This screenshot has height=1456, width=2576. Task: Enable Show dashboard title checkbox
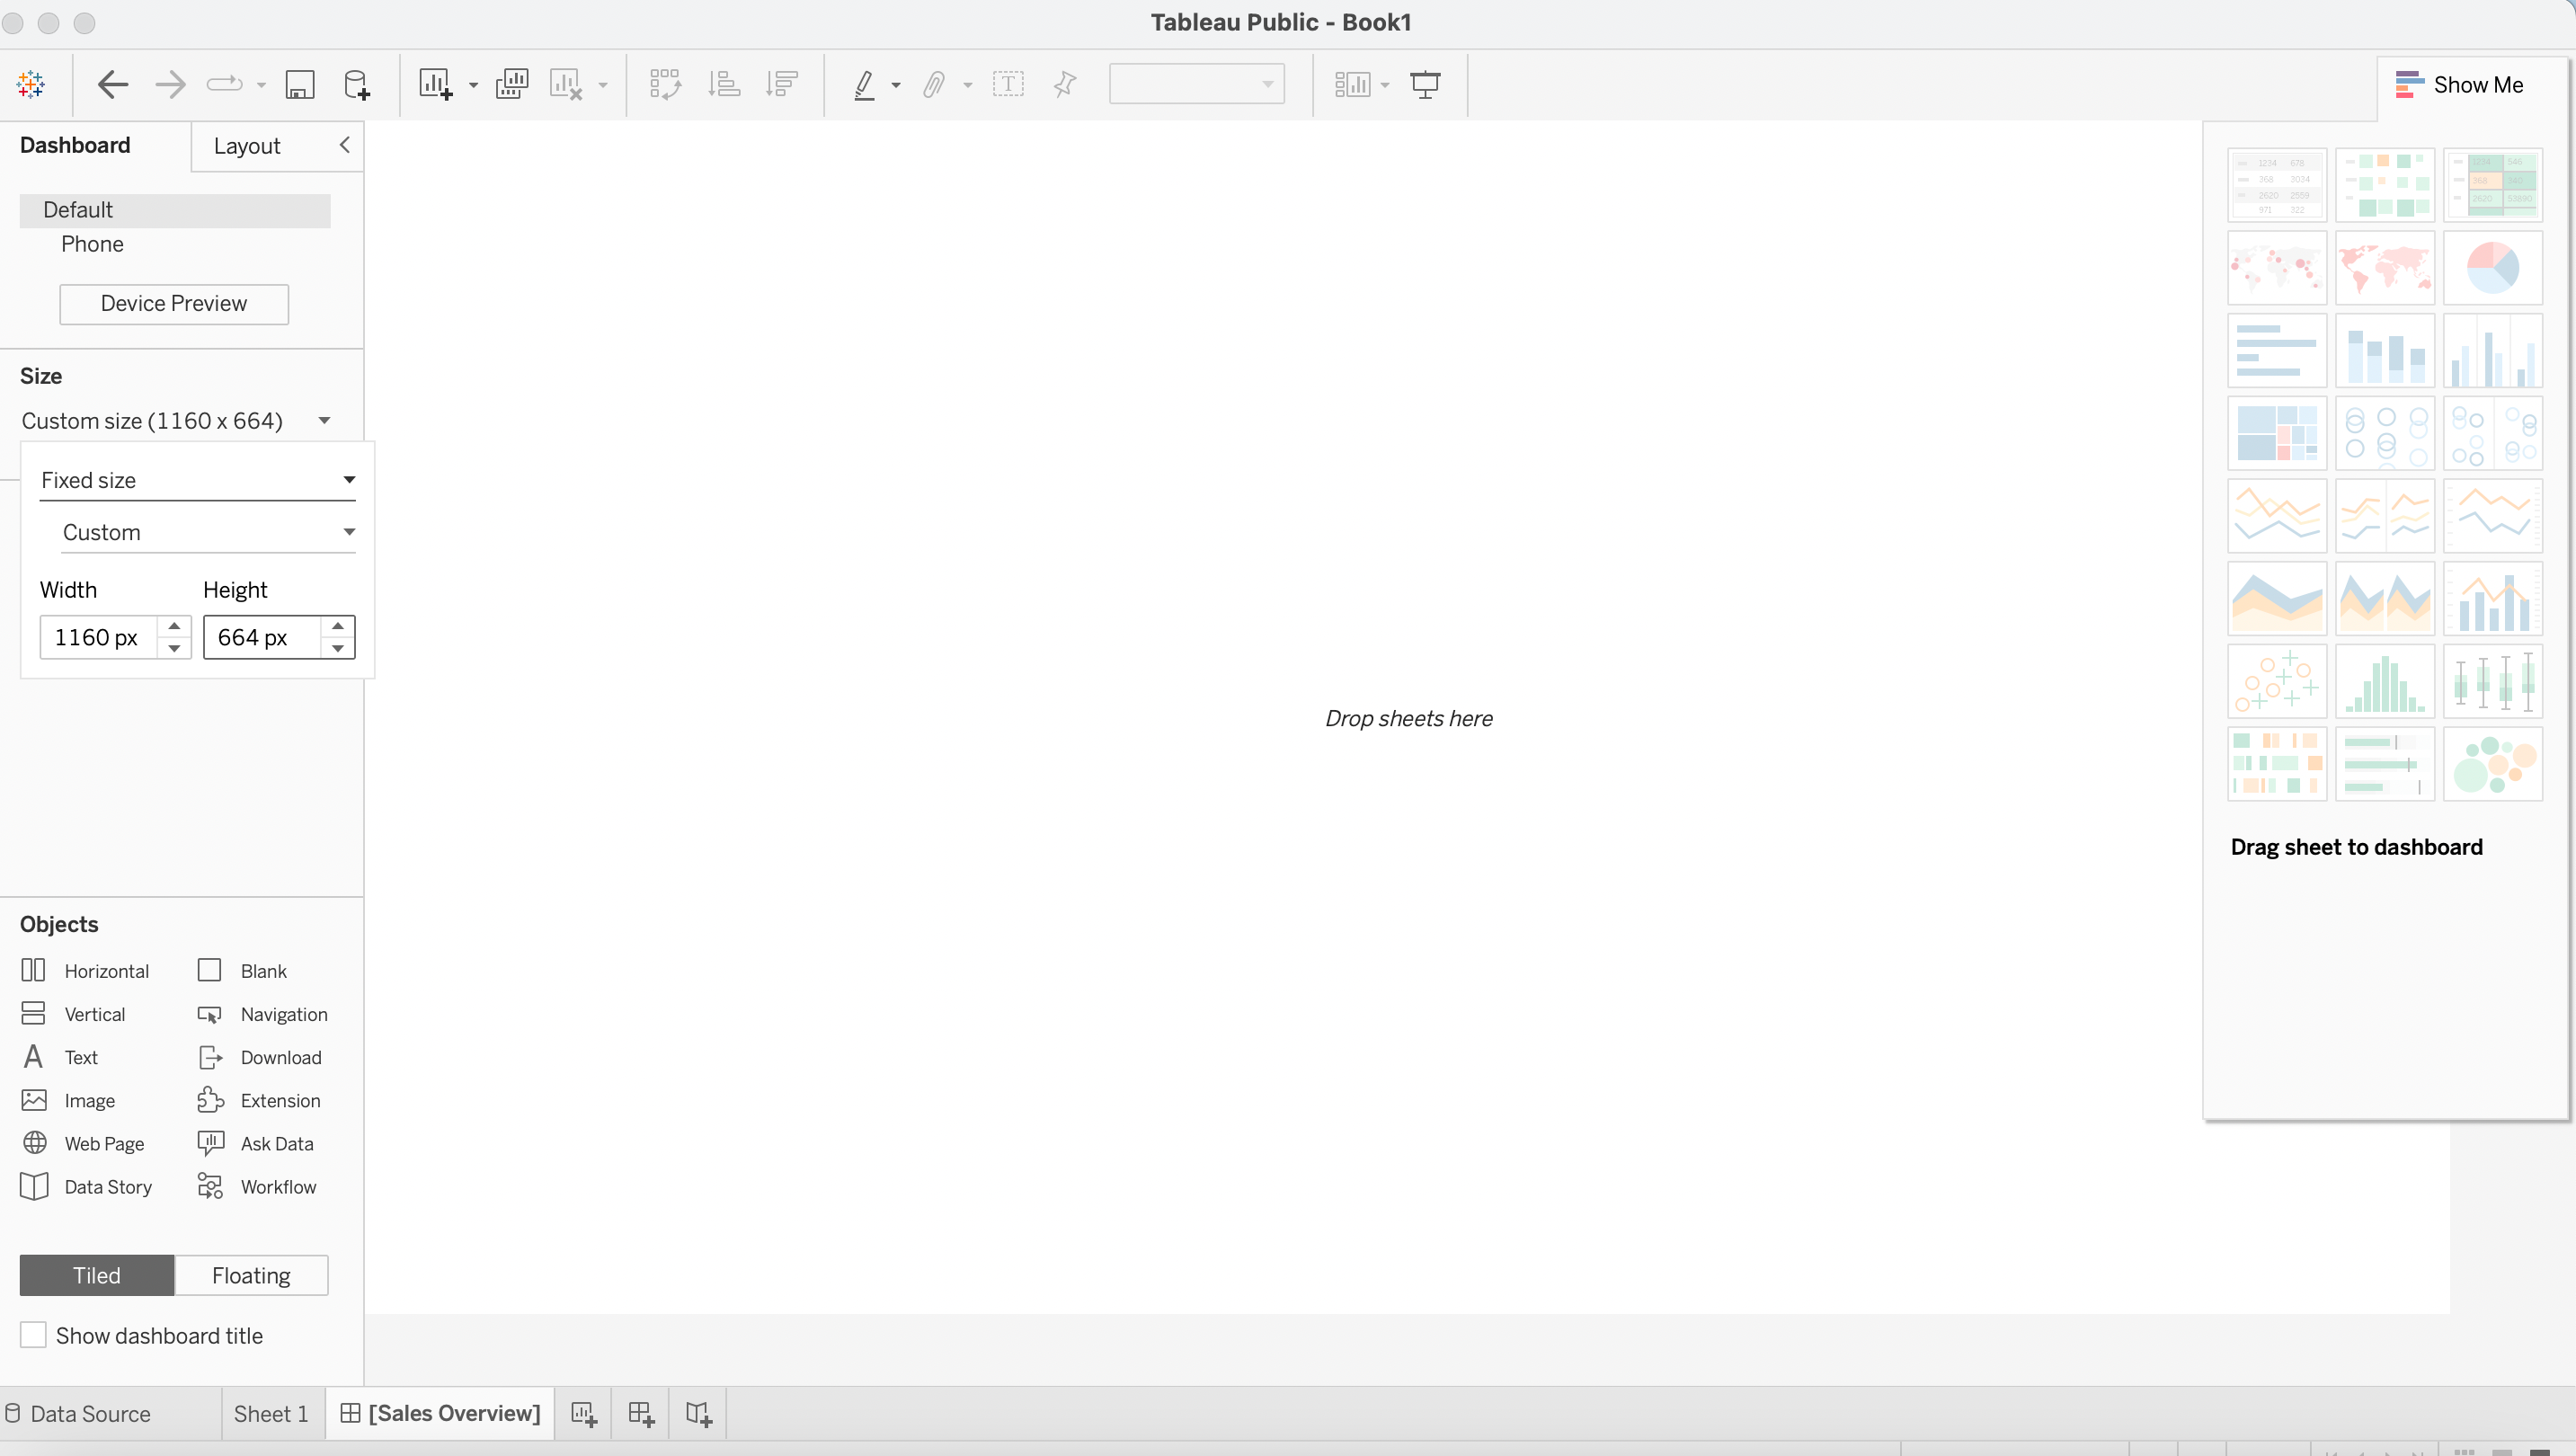33,1335
